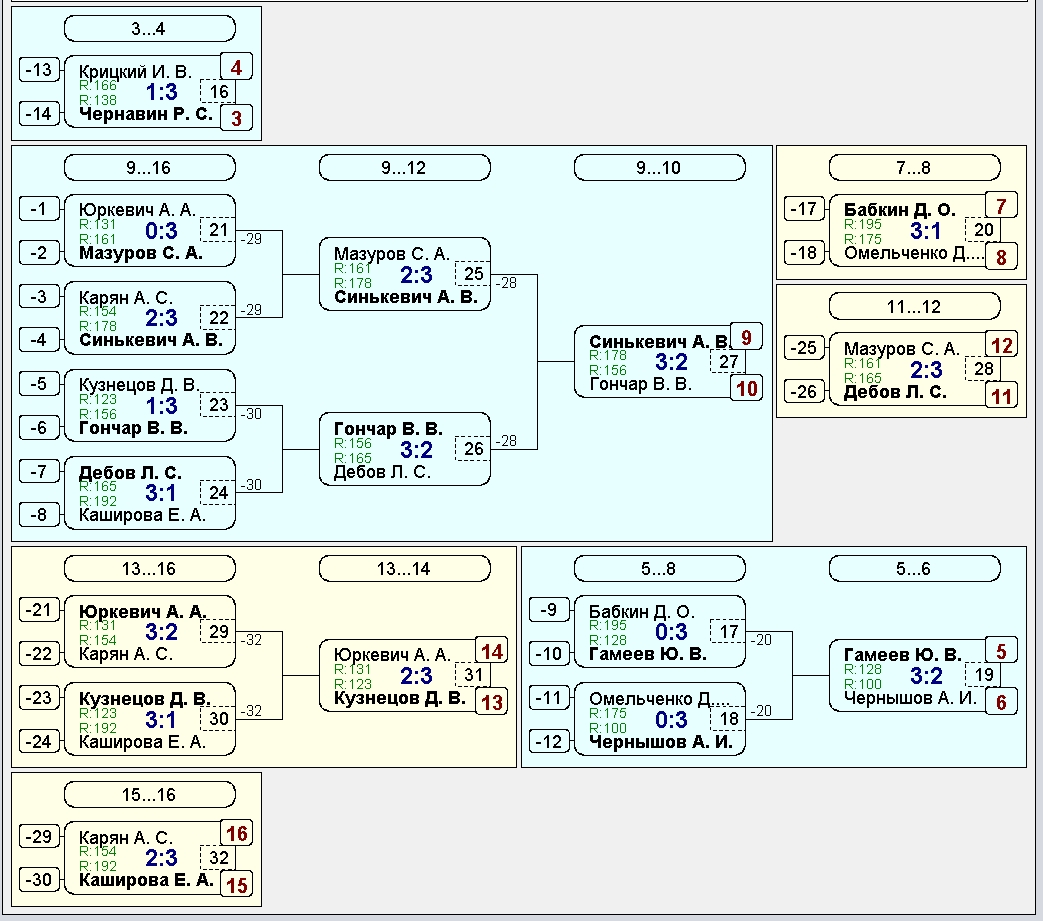
Task: Click the -21 source box
Action: [39, 610]
